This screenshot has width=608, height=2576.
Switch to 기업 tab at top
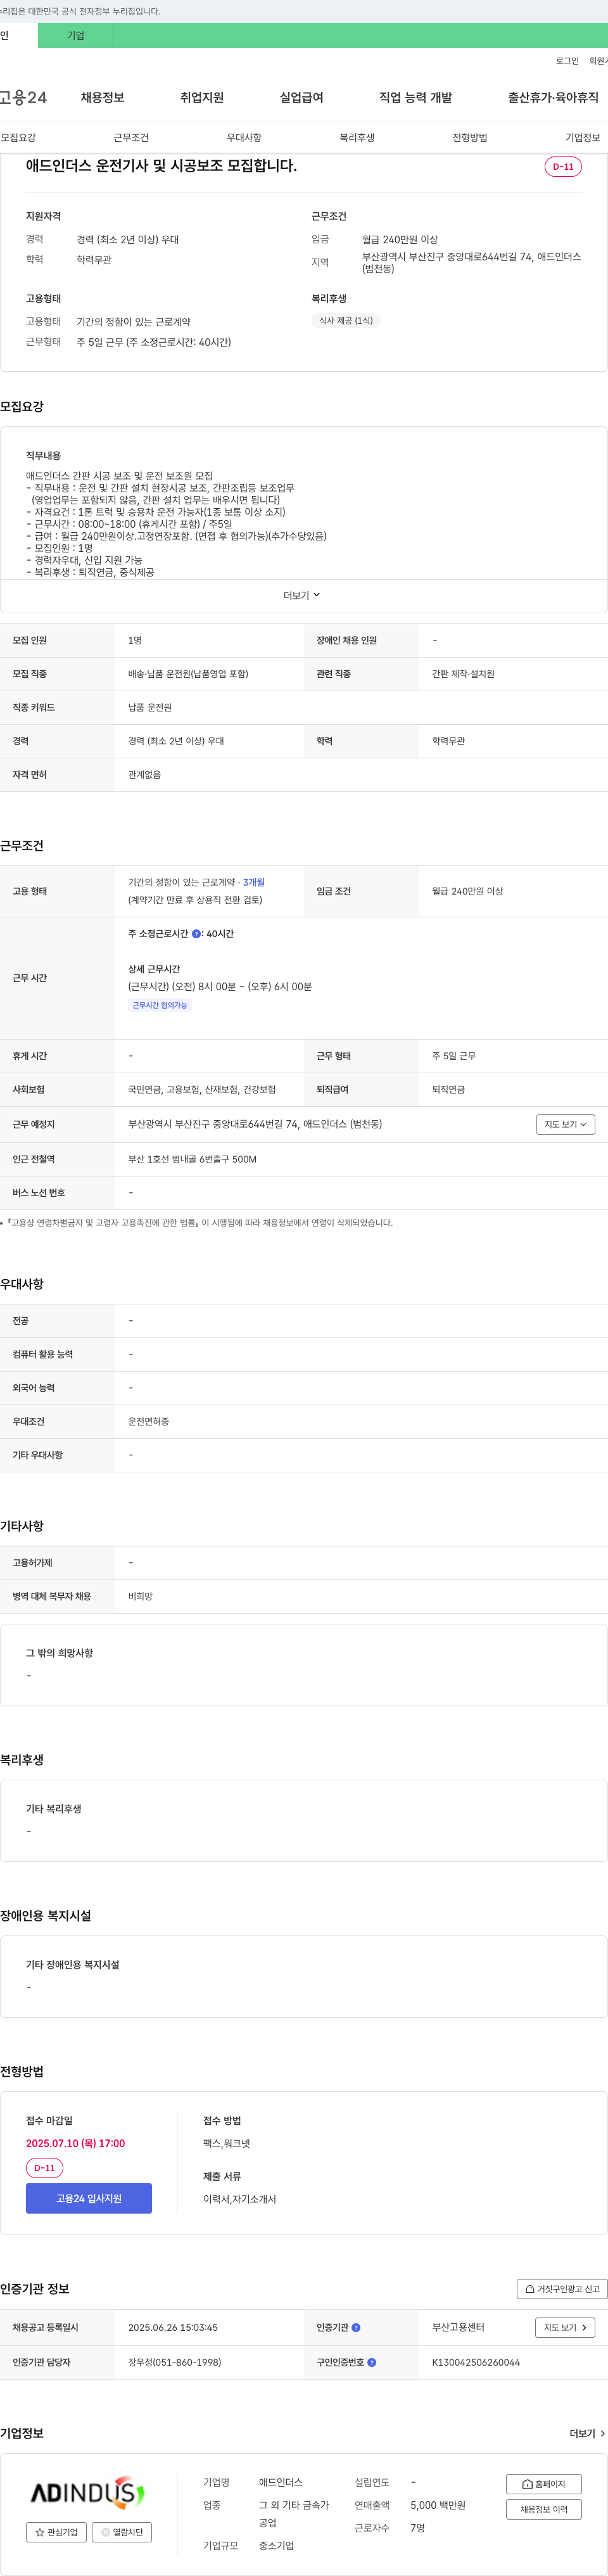[76, 35]
